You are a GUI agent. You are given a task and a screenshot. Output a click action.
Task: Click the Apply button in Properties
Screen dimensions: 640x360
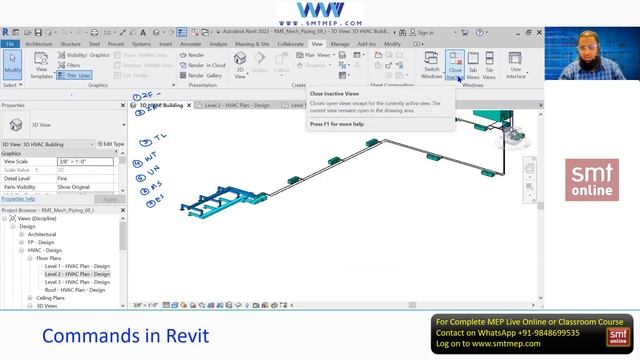coord(109,199)
